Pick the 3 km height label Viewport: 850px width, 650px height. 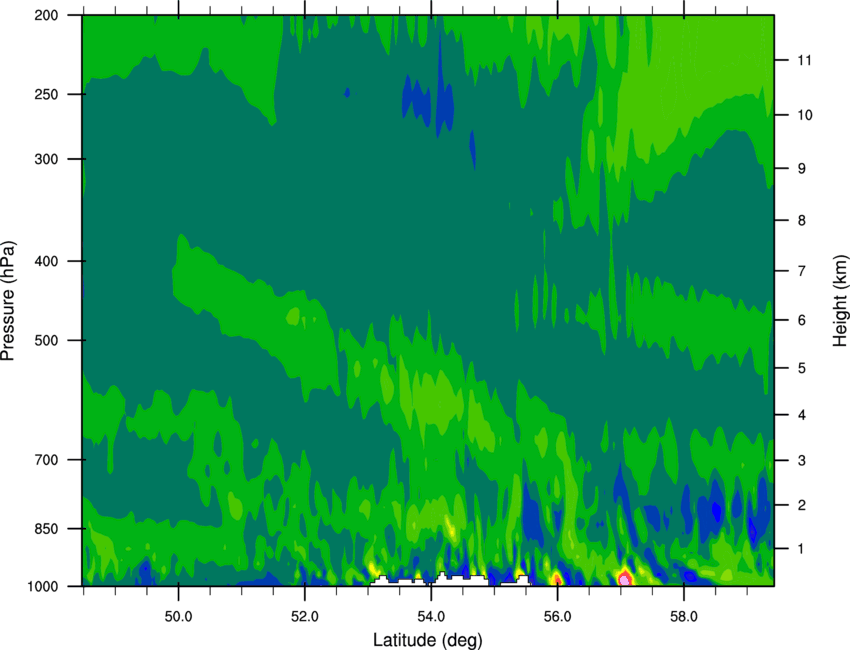click(801, 461)
